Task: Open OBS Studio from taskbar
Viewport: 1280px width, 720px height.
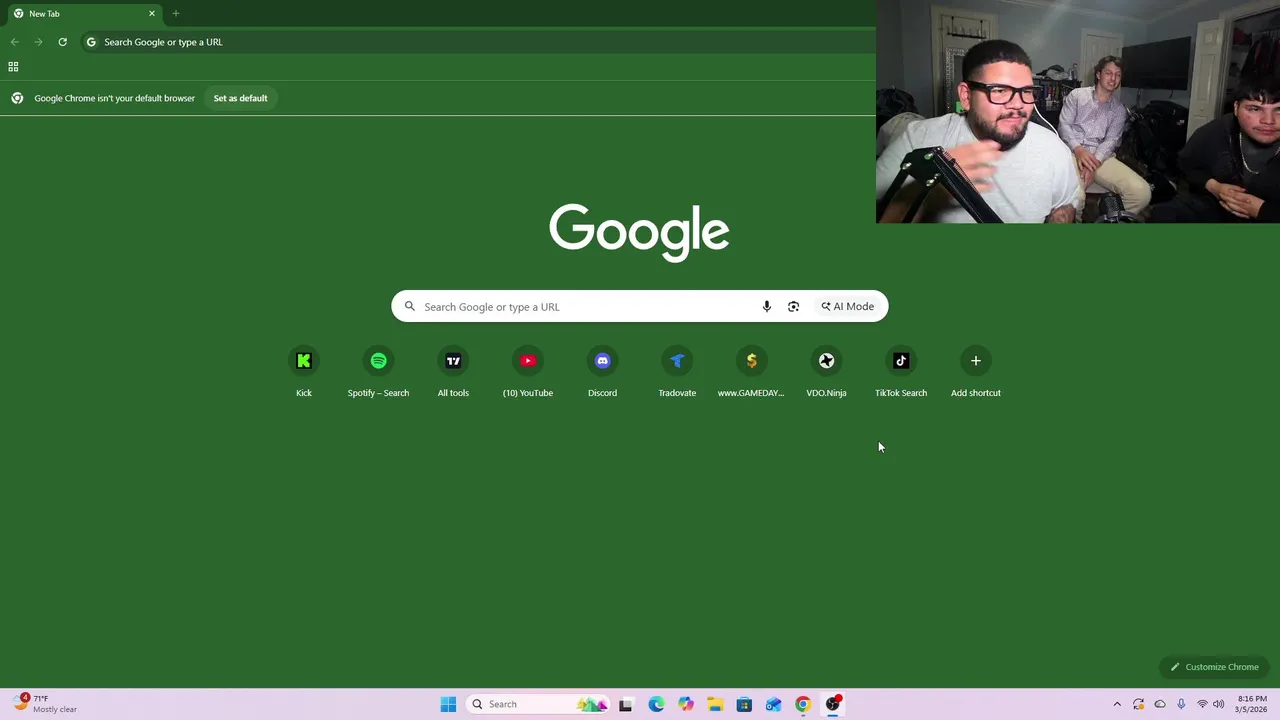Action: click(832, 704)
